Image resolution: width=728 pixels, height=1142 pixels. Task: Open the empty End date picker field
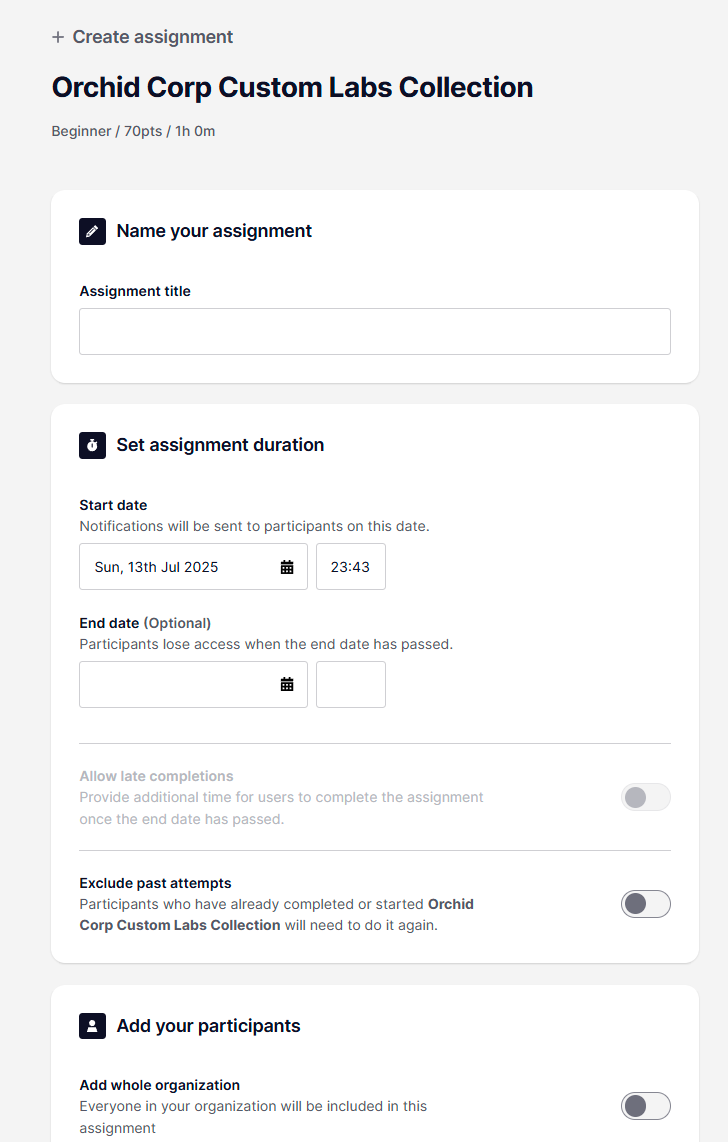pyautogui.click(x=194, y=685)
